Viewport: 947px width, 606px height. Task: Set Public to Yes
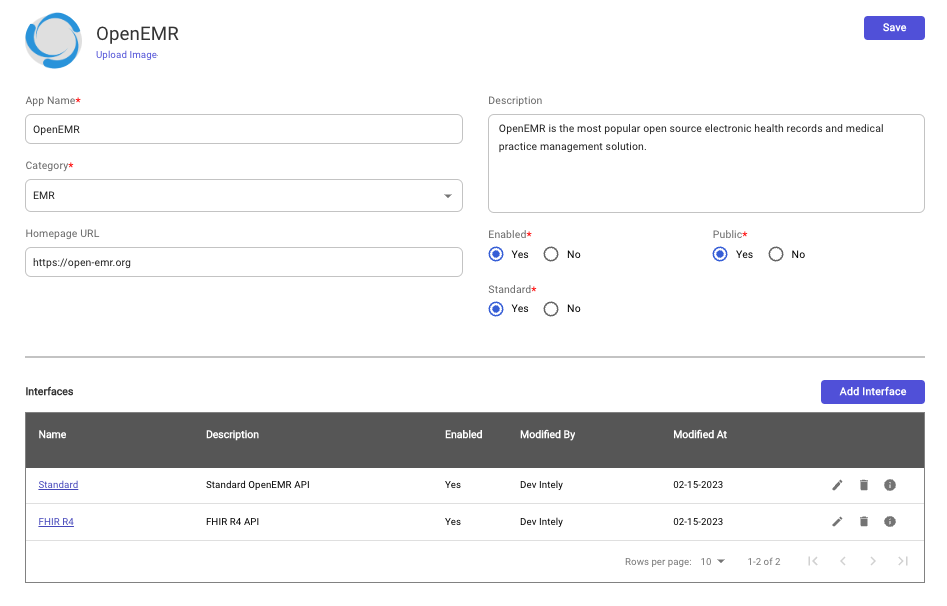coord(720,254)
